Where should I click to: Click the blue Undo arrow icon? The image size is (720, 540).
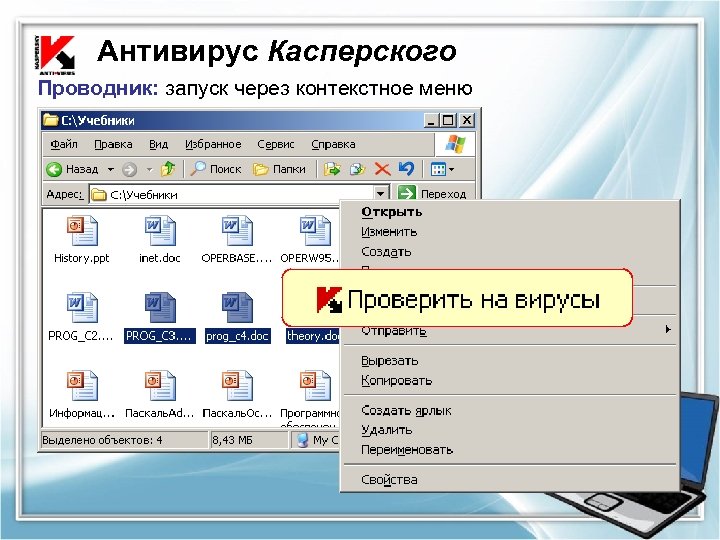pyautogui.click(x=406, y=169)
